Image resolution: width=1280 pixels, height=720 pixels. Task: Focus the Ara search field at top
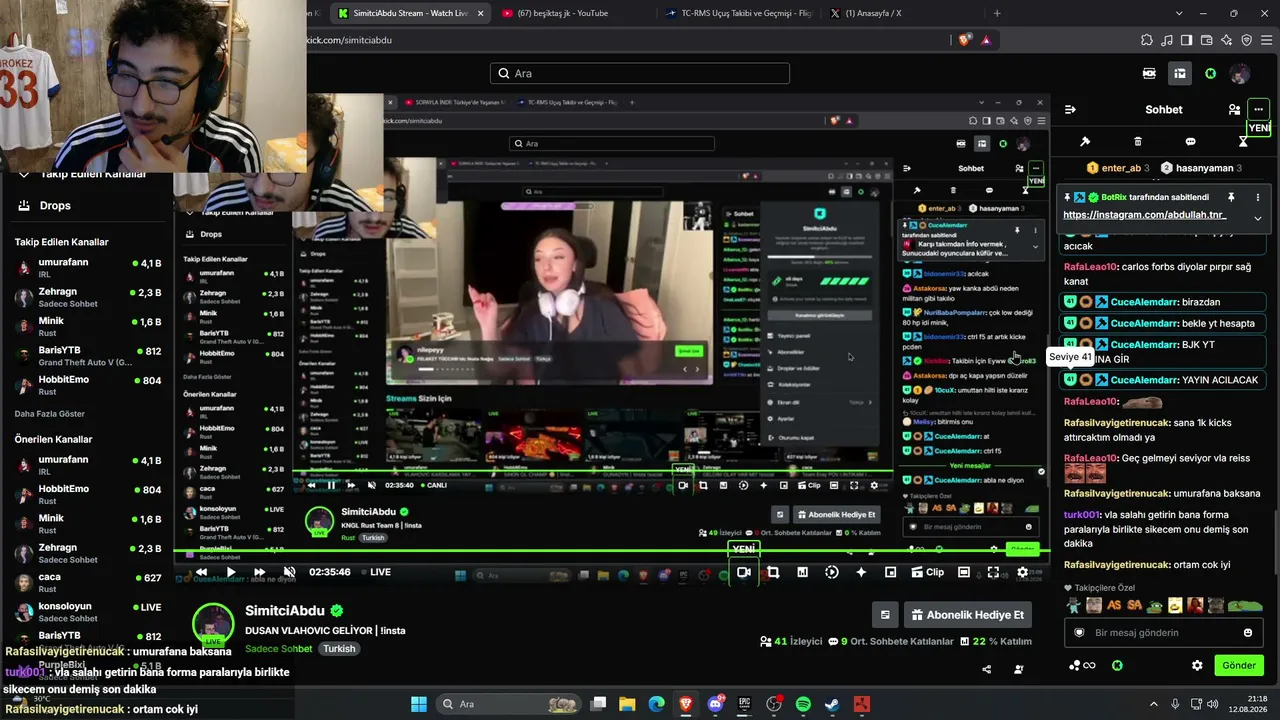tap(640, 73)
